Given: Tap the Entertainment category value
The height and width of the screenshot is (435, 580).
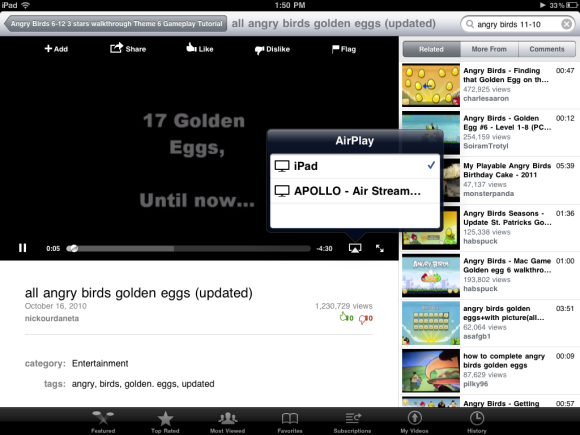Looking at the screenshot, I should pyautogui.click(x=100, y=364).
